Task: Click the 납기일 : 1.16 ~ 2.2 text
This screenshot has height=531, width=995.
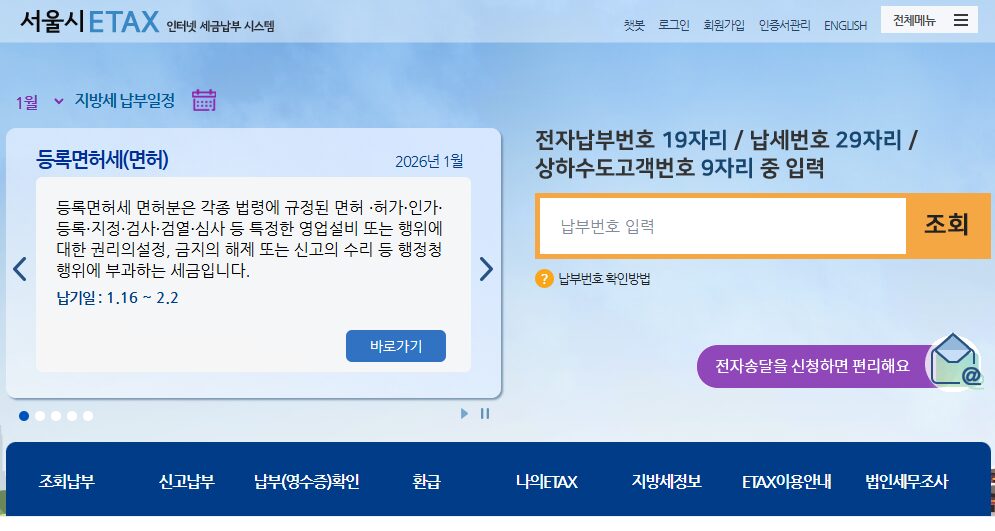Action: click(x=117, y=298)
